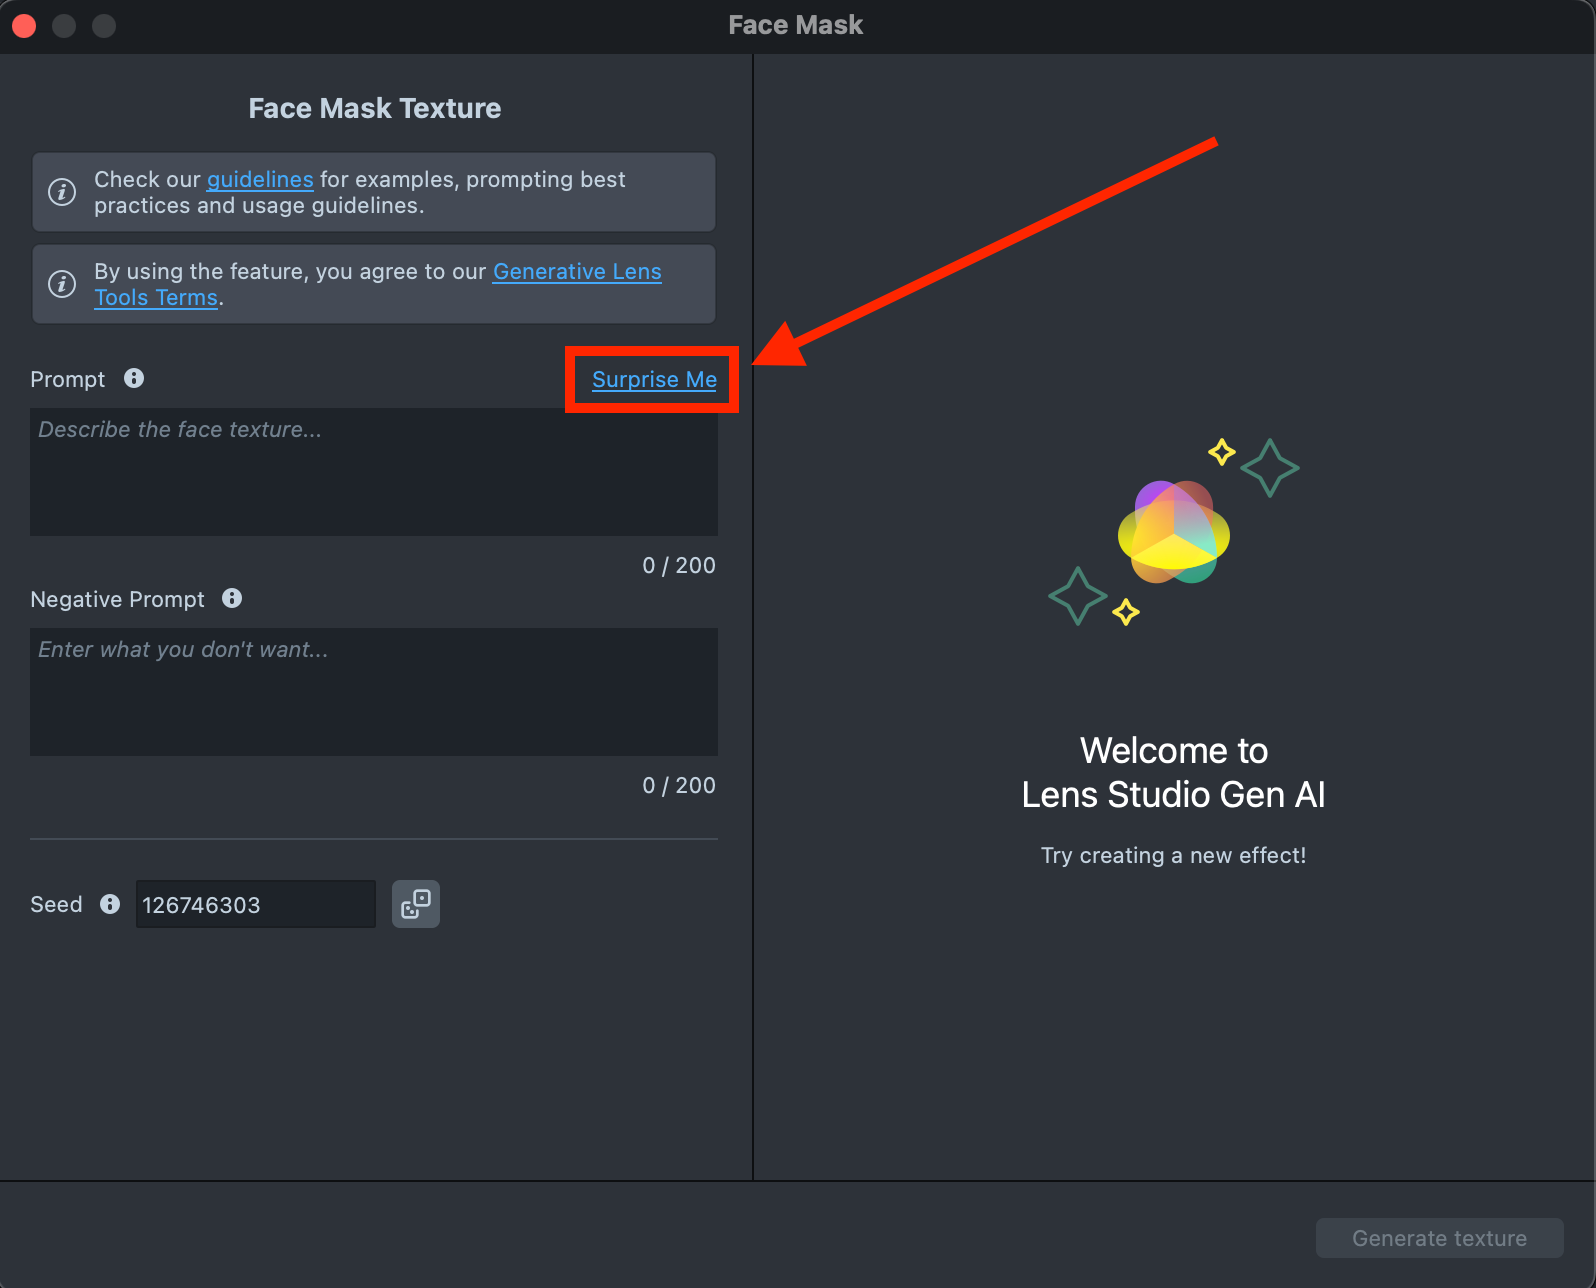Close the Face Mask window
The height and width of the screenshot is (1288, 1596).
24,26
